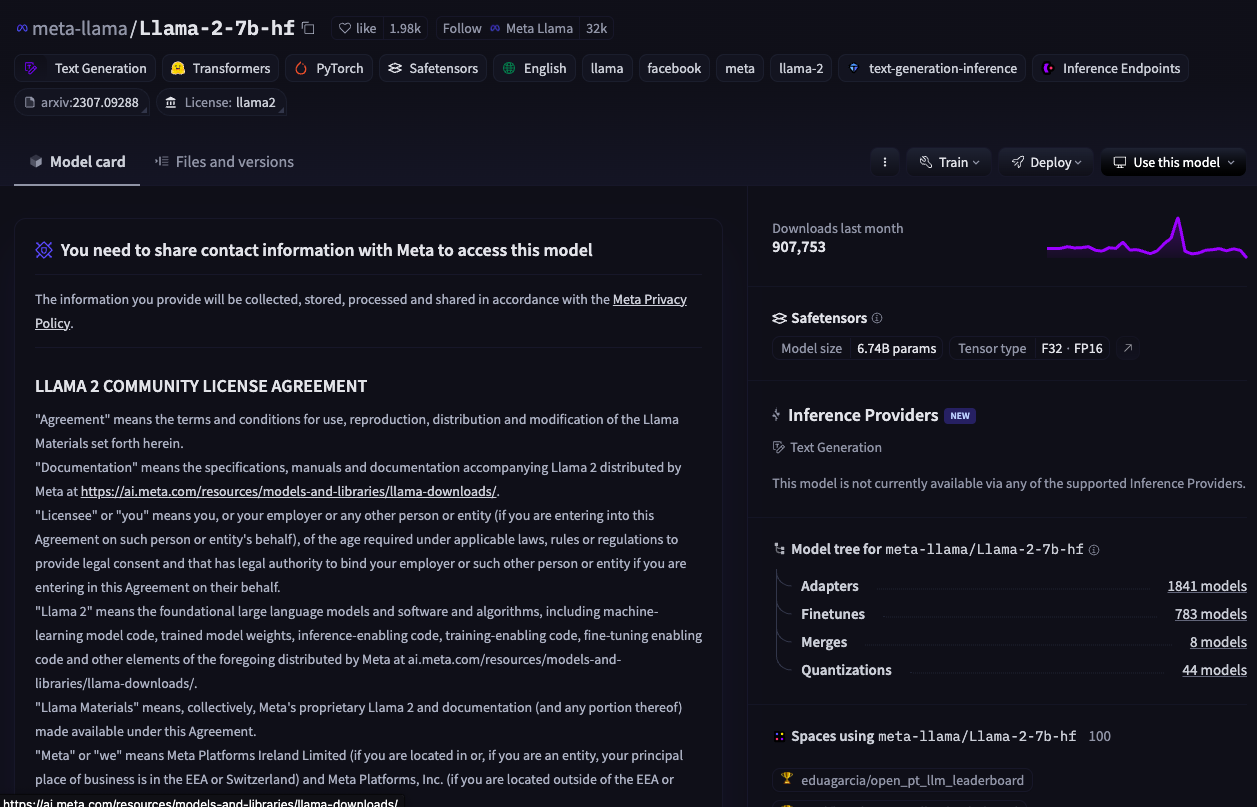Expand the Deploy dropdown
The image size is (1257, 807).
pyautogui.click(x=1046, y=162)
